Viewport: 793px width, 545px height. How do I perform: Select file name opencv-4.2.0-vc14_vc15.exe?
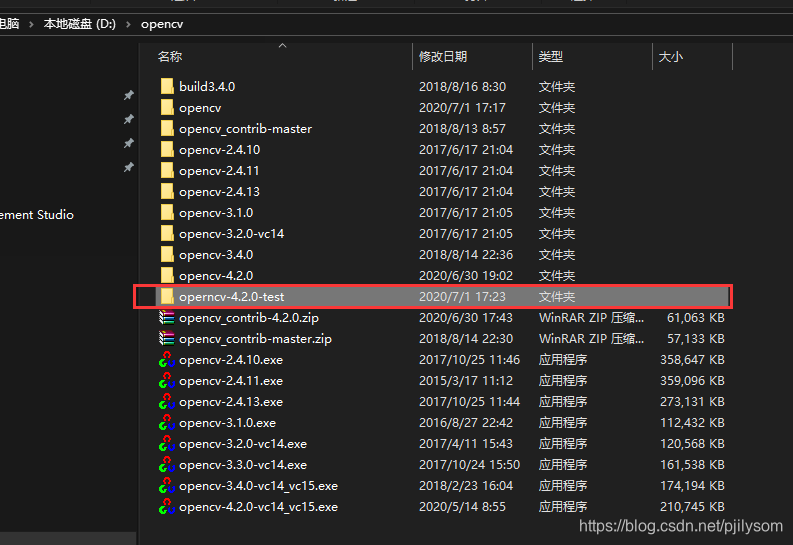pyautogui.click(x=258, y=507)
